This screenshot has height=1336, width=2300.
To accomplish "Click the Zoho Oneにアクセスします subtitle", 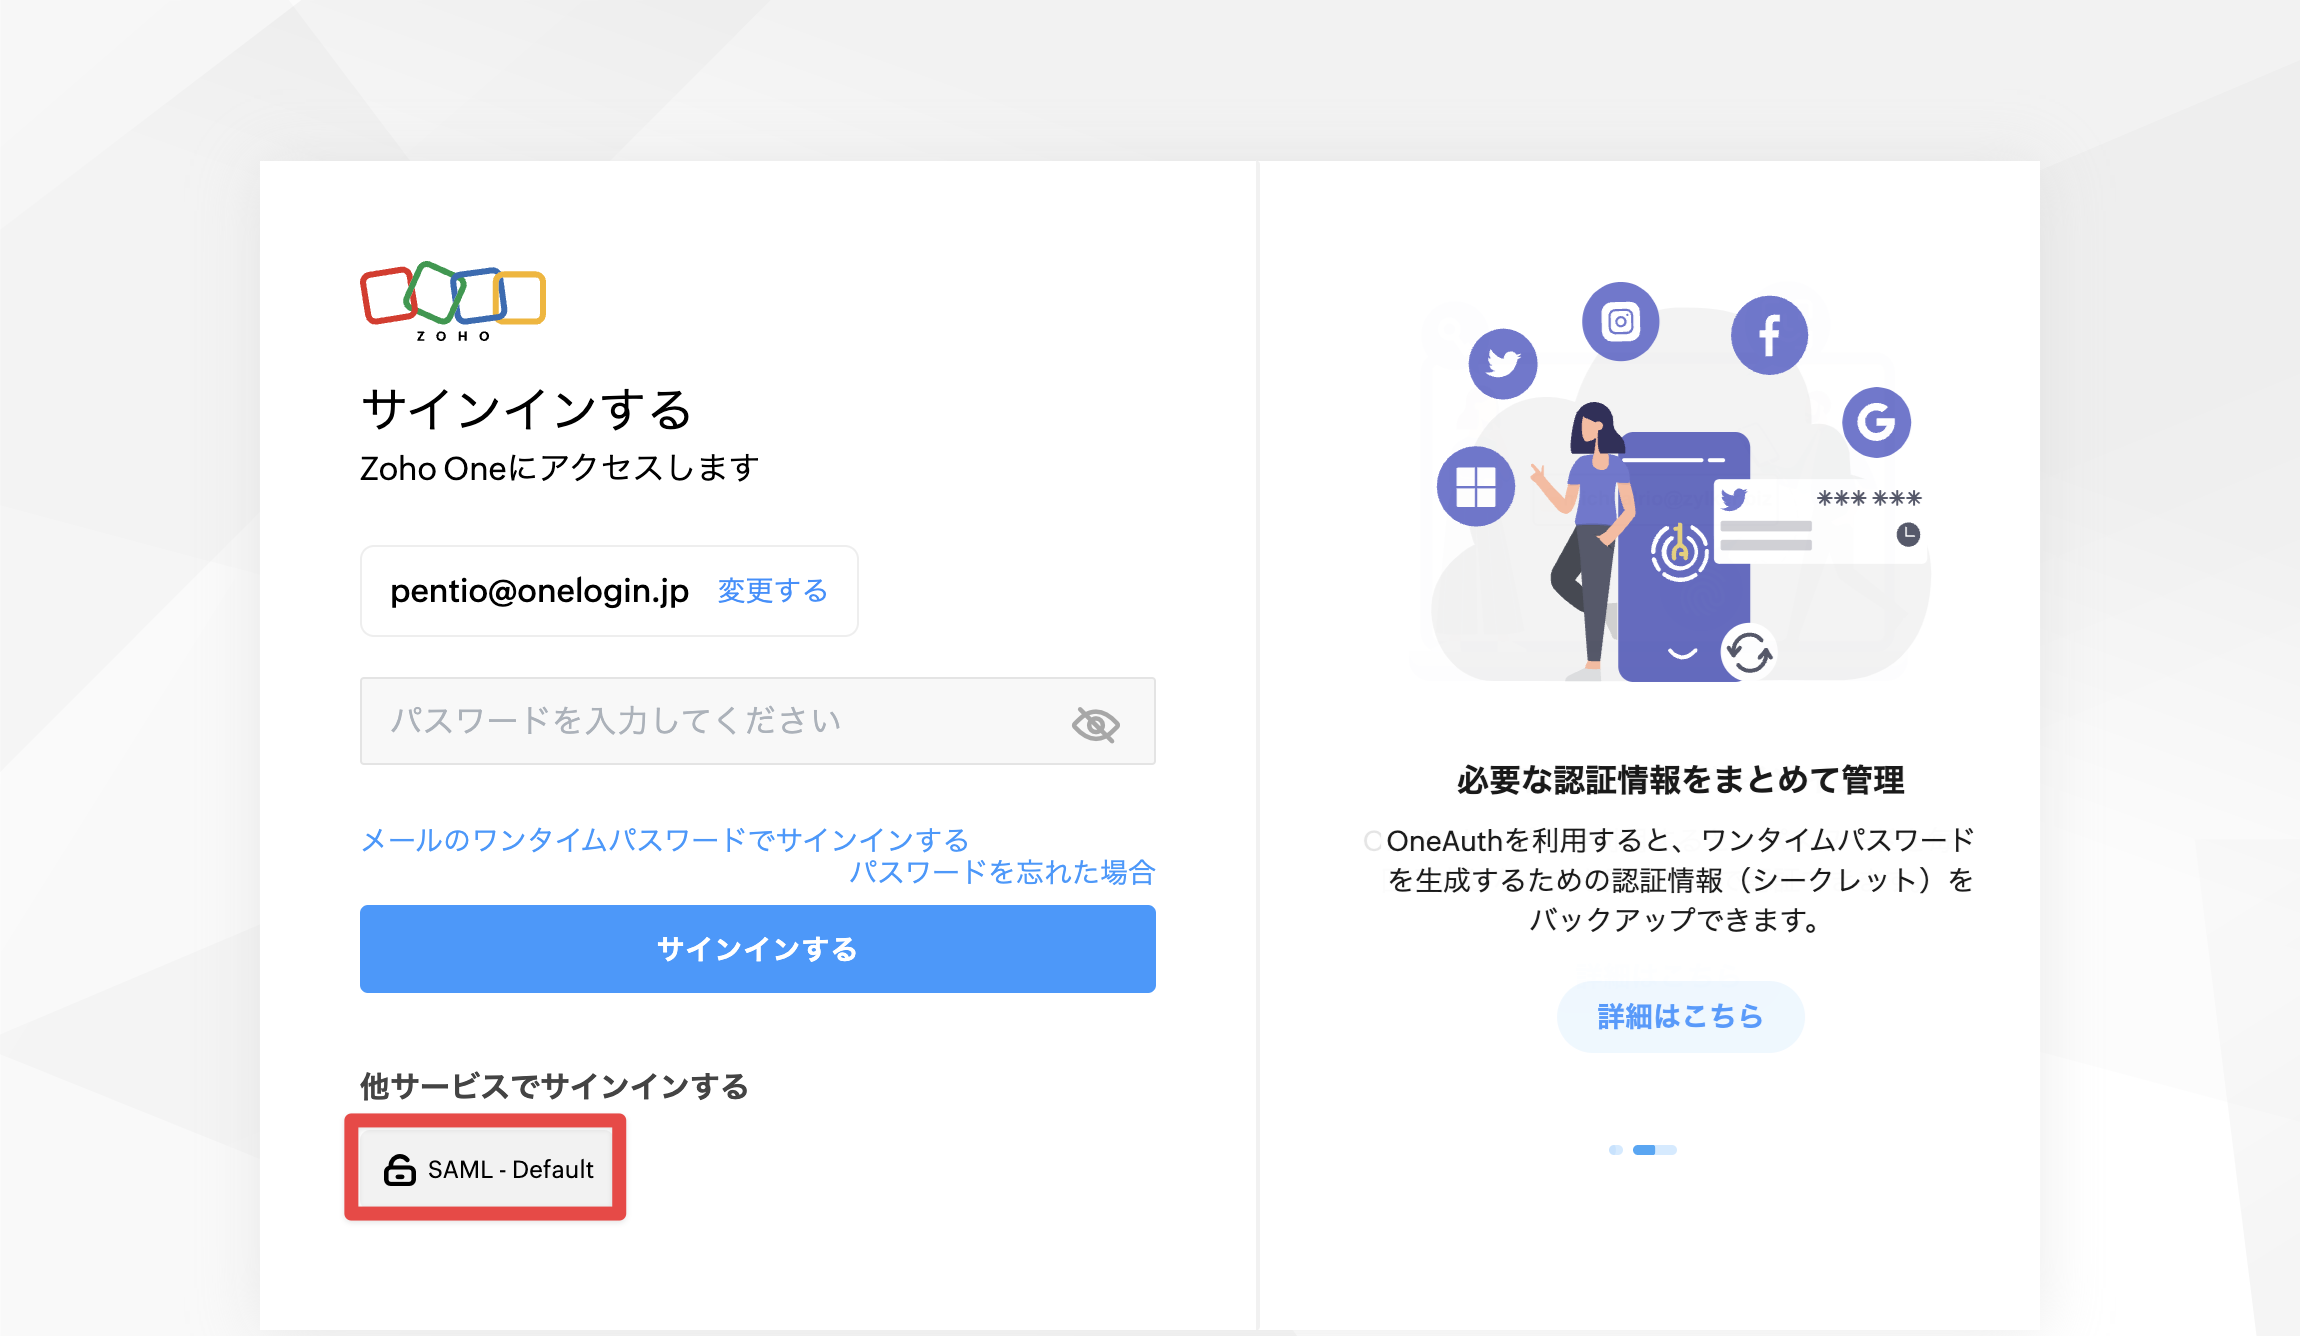I will [560, 468].
